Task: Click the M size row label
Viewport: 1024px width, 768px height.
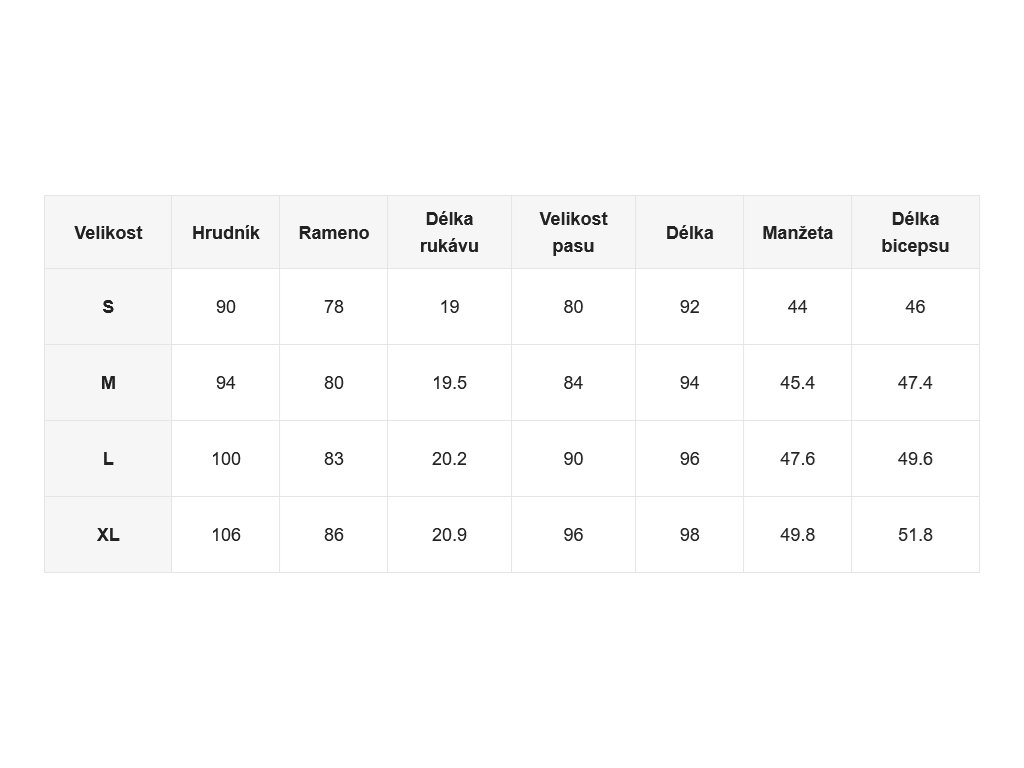Action: [x=108, y=383]
